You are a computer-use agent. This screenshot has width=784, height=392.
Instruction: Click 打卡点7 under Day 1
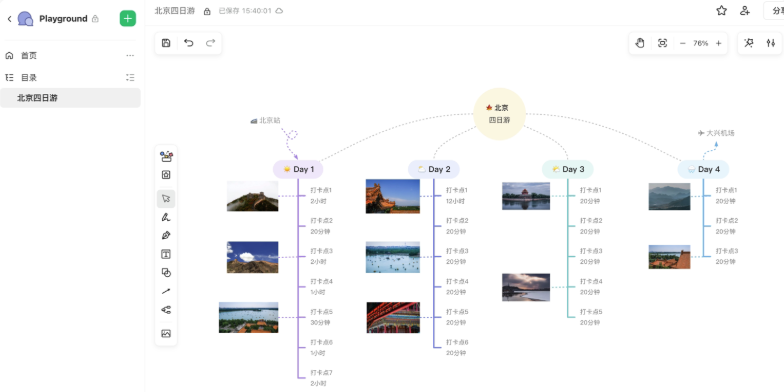tap(322, 372)
